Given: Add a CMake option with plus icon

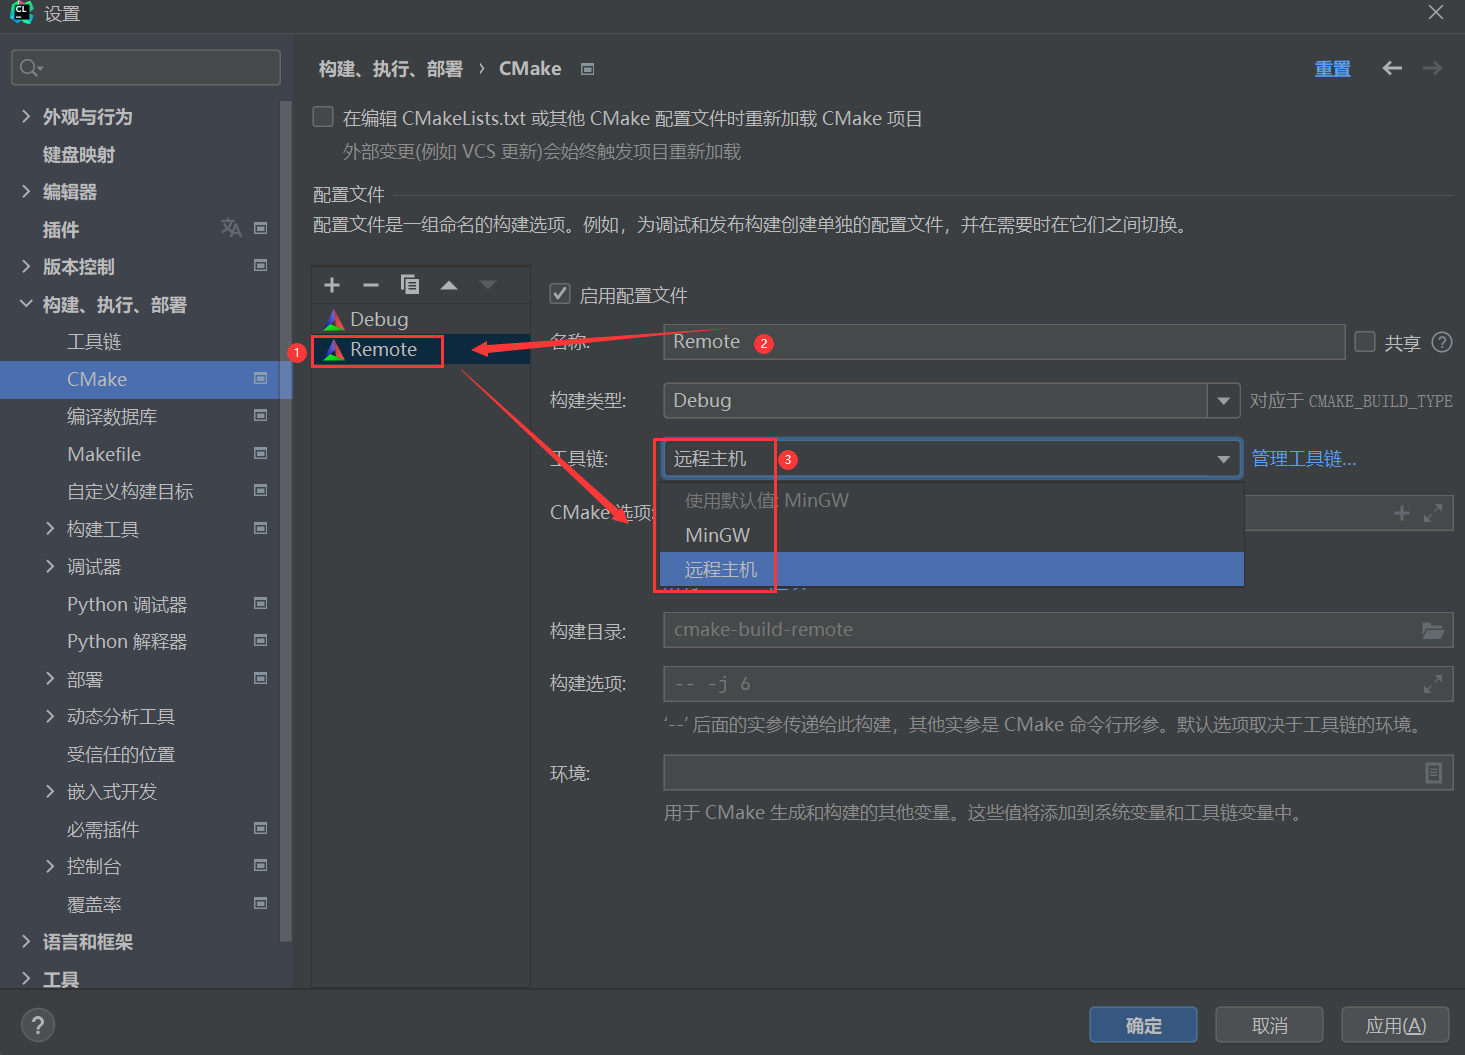Looking at the screenshot, I should (x=1402, y=513).
